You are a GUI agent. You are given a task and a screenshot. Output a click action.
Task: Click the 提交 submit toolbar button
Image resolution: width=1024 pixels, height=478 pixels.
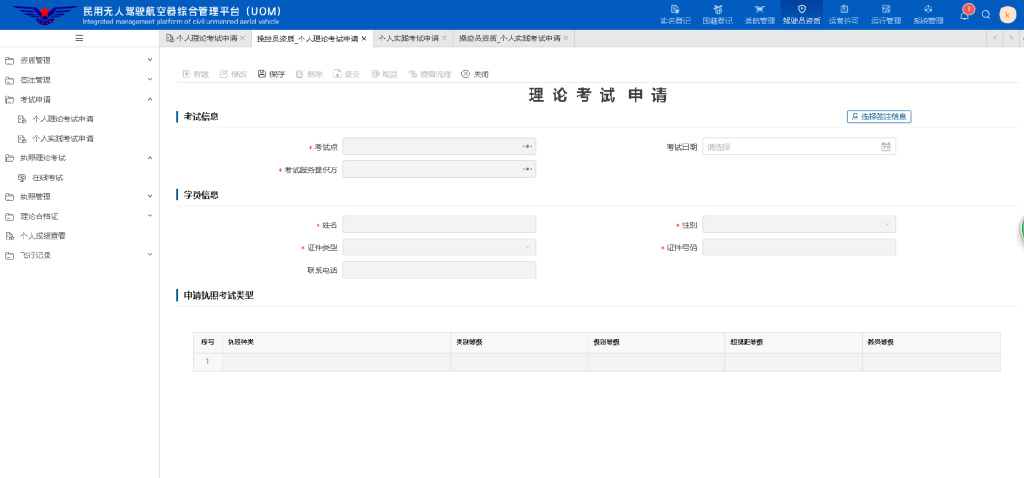pyautogui.click(x=347, y=74)
